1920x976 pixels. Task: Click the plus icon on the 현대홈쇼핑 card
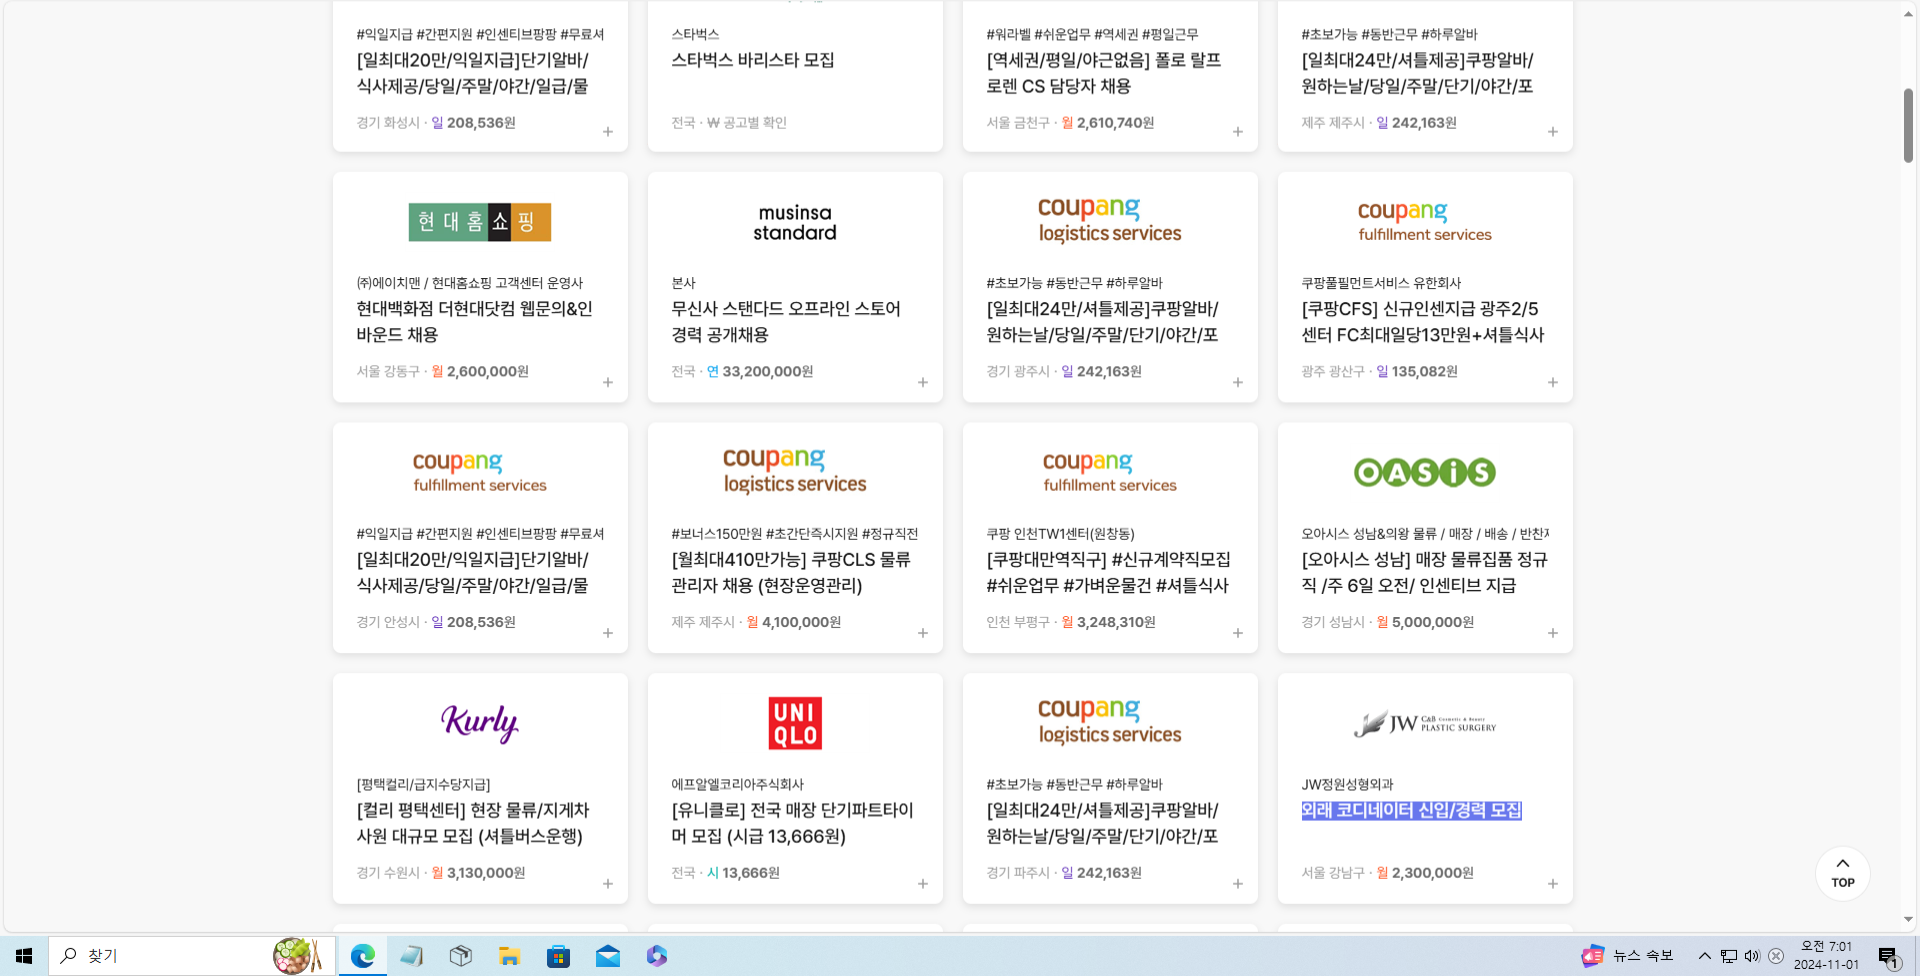tap(607, 383)
